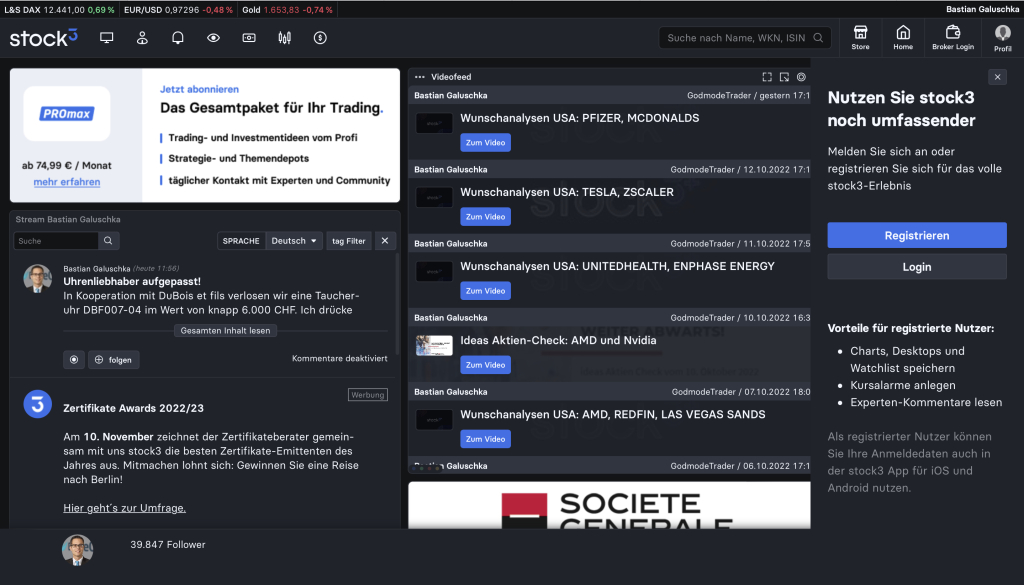Viewport: 1024px width, 585px height.
Task: Click the notification bell icon
Action: (178, 38)
